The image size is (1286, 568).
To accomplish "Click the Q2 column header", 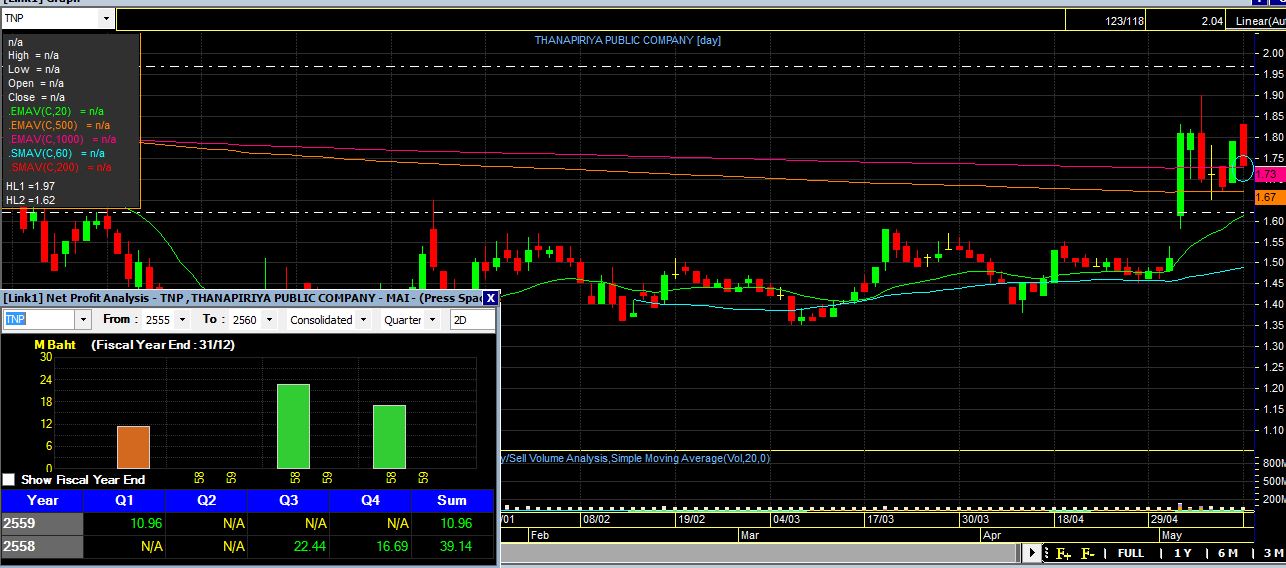I will 207,500.
